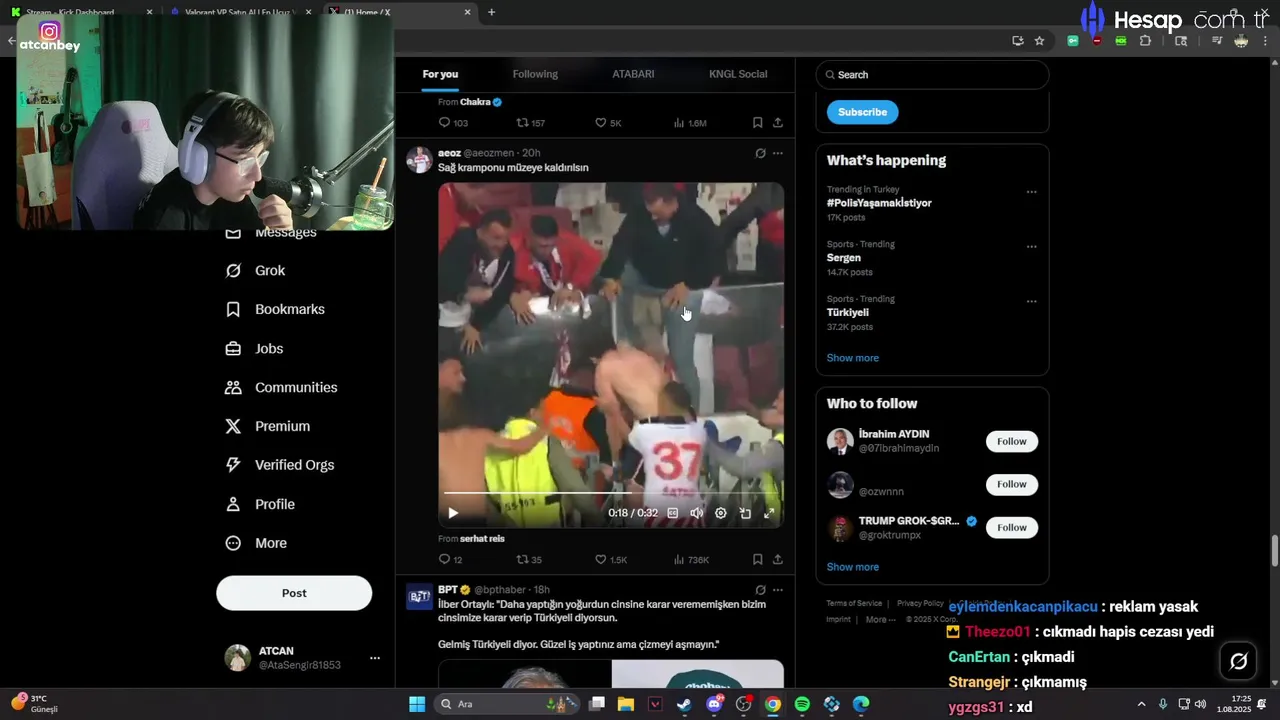Reply to the Chakra tweet (103 replies)
The width and height of the screenshot is (1280, 720).
[453, 123]
